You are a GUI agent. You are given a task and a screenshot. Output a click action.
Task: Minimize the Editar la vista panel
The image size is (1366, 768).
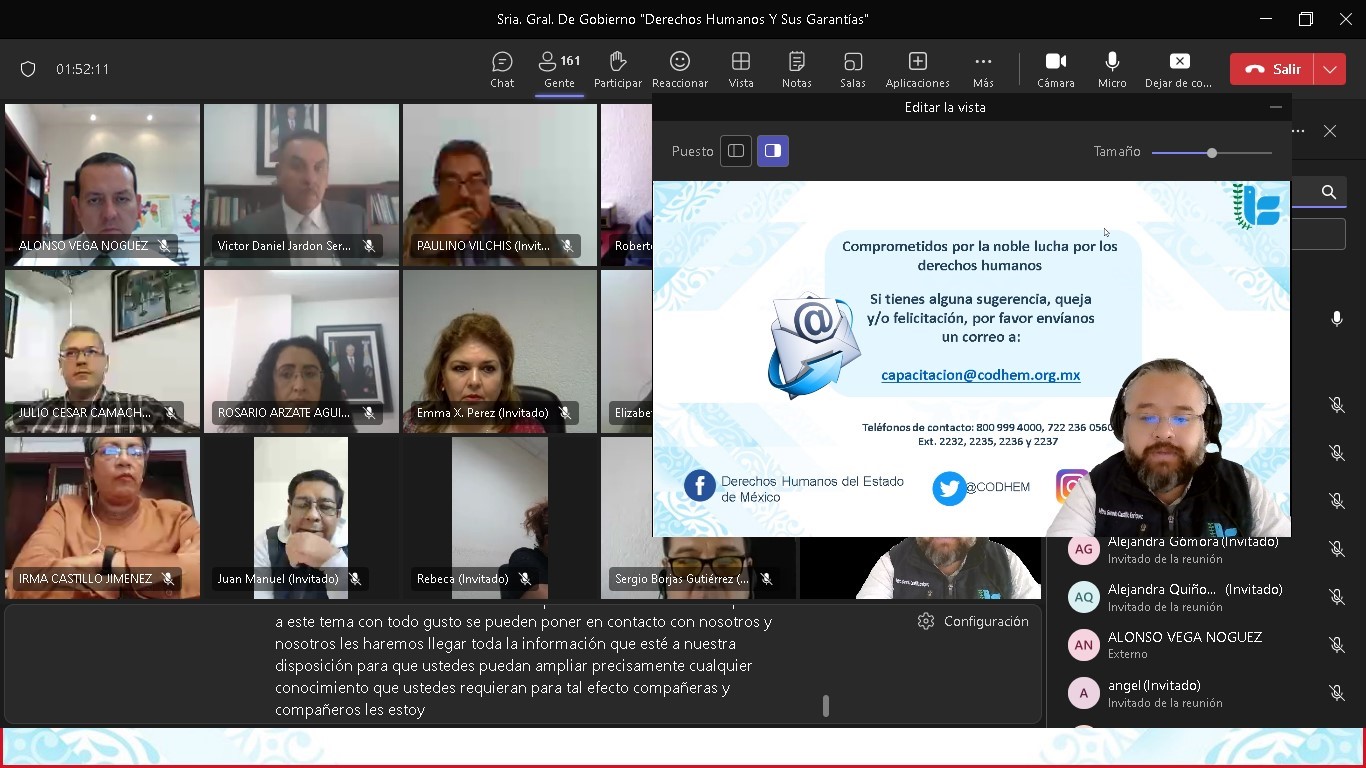tap(1275, 107)
